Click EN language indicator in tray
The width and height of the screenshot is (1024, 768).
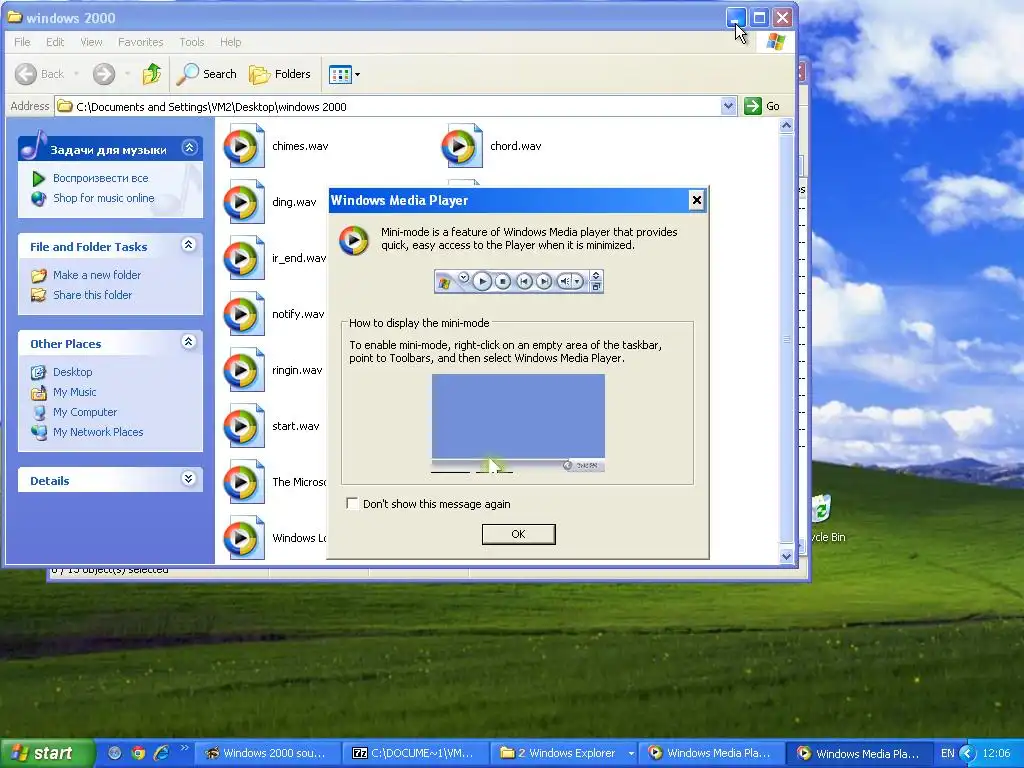(948, 753)
